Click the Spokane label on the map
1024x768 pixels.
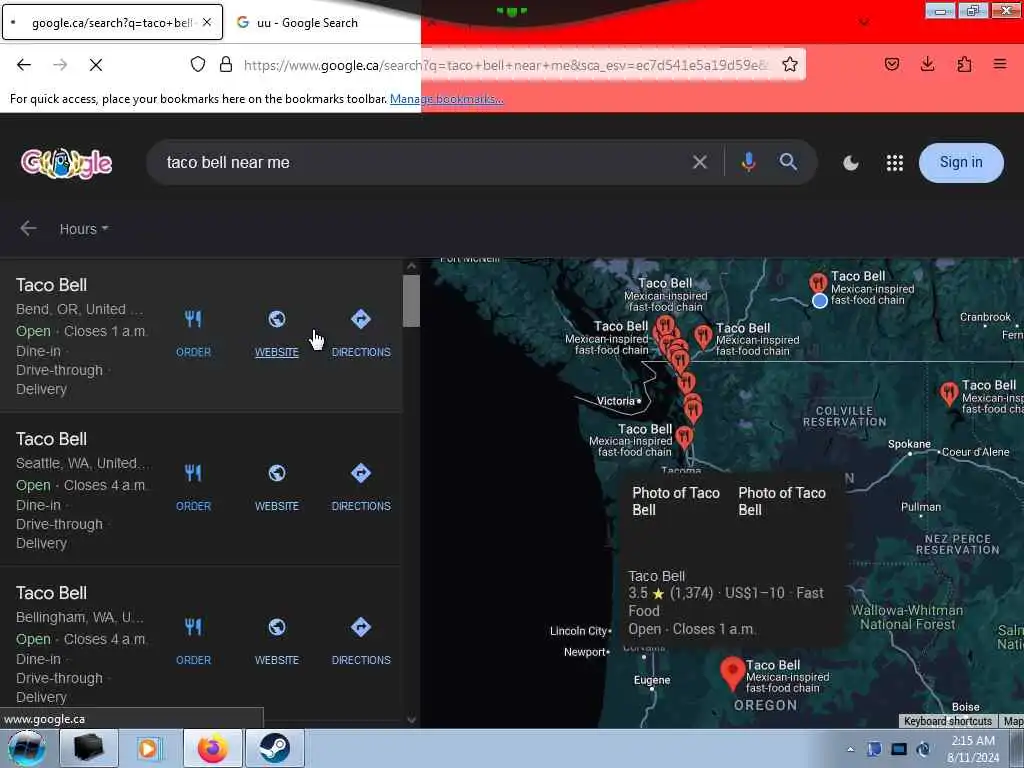tap(909, 444)
